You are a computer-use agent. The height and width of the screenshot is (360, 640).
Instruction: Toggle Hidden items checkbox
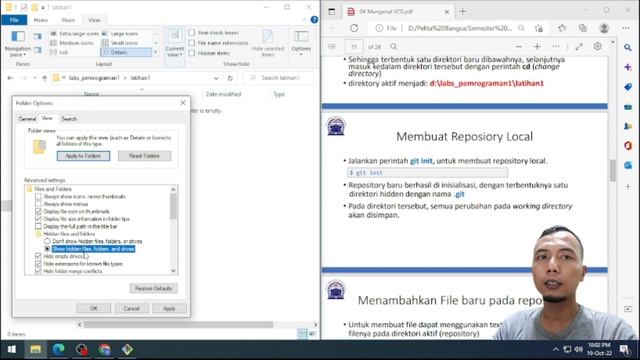[x=192, y=53]
